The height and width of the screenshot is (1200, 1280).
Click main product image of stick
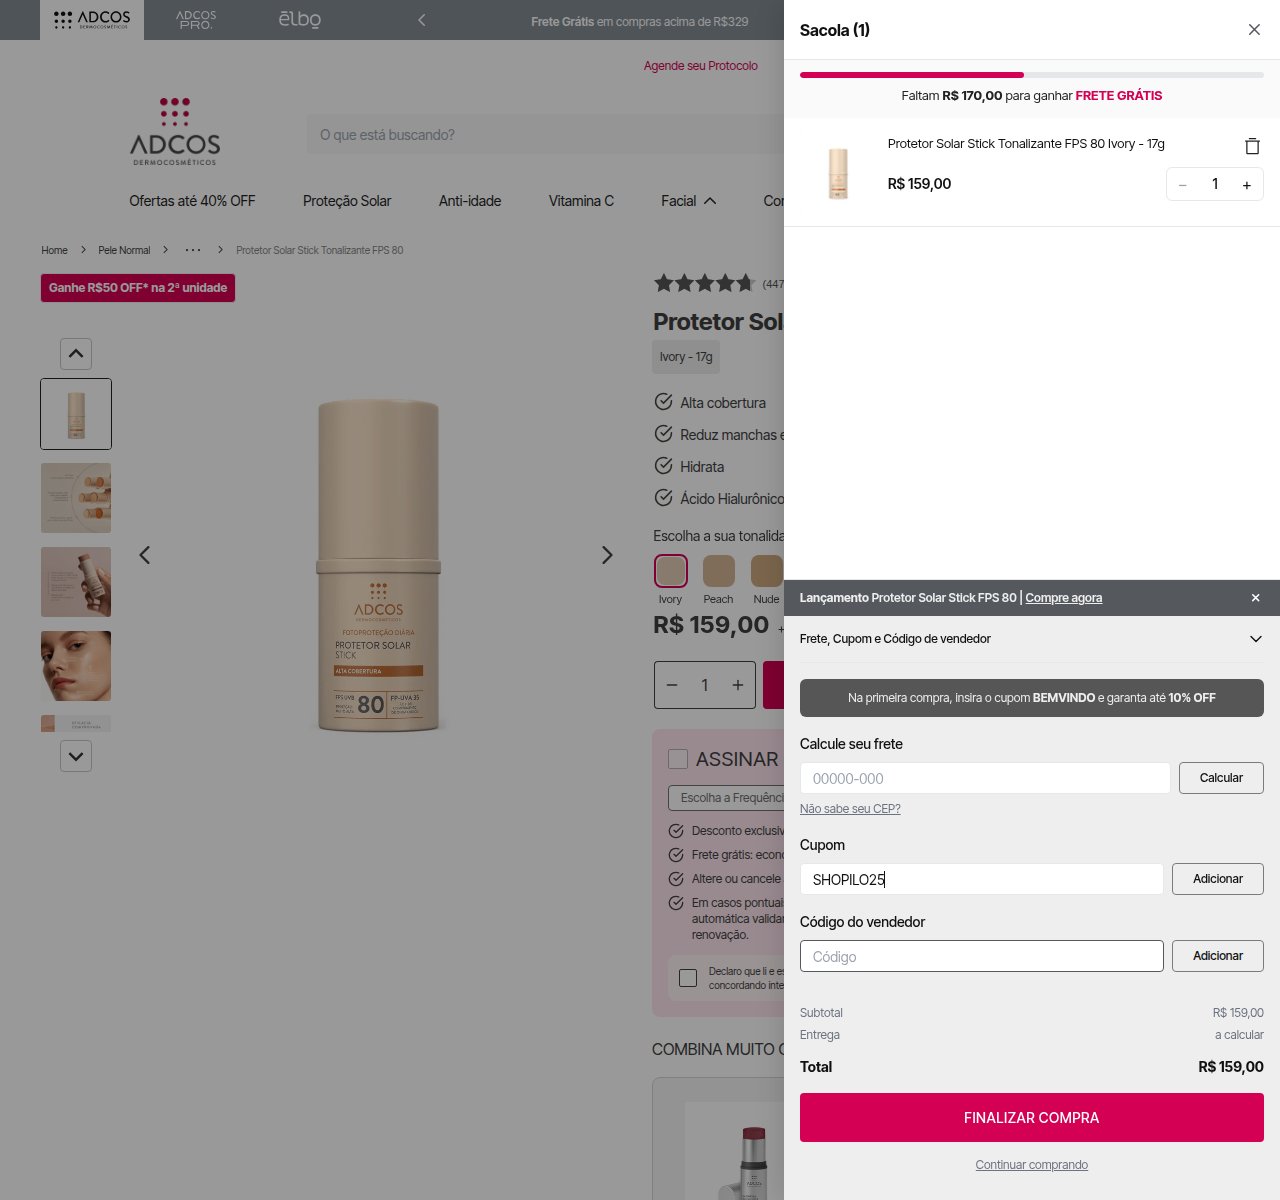click(x=378, y=565)
